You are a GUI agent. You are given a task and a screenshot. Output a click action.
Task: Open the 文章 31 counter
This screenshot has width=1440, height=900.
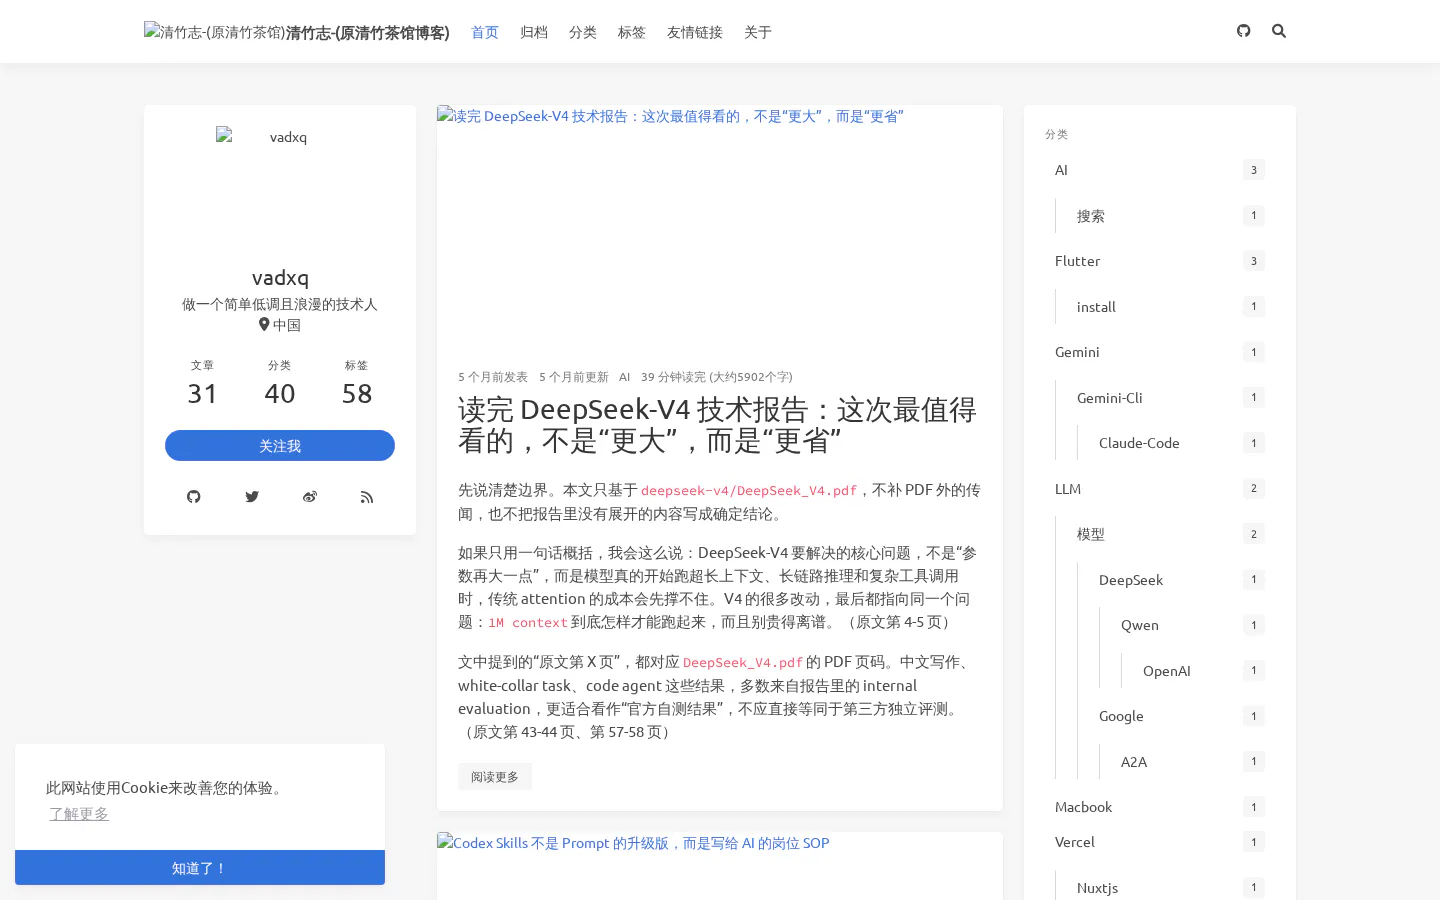[x=202, y=384]
